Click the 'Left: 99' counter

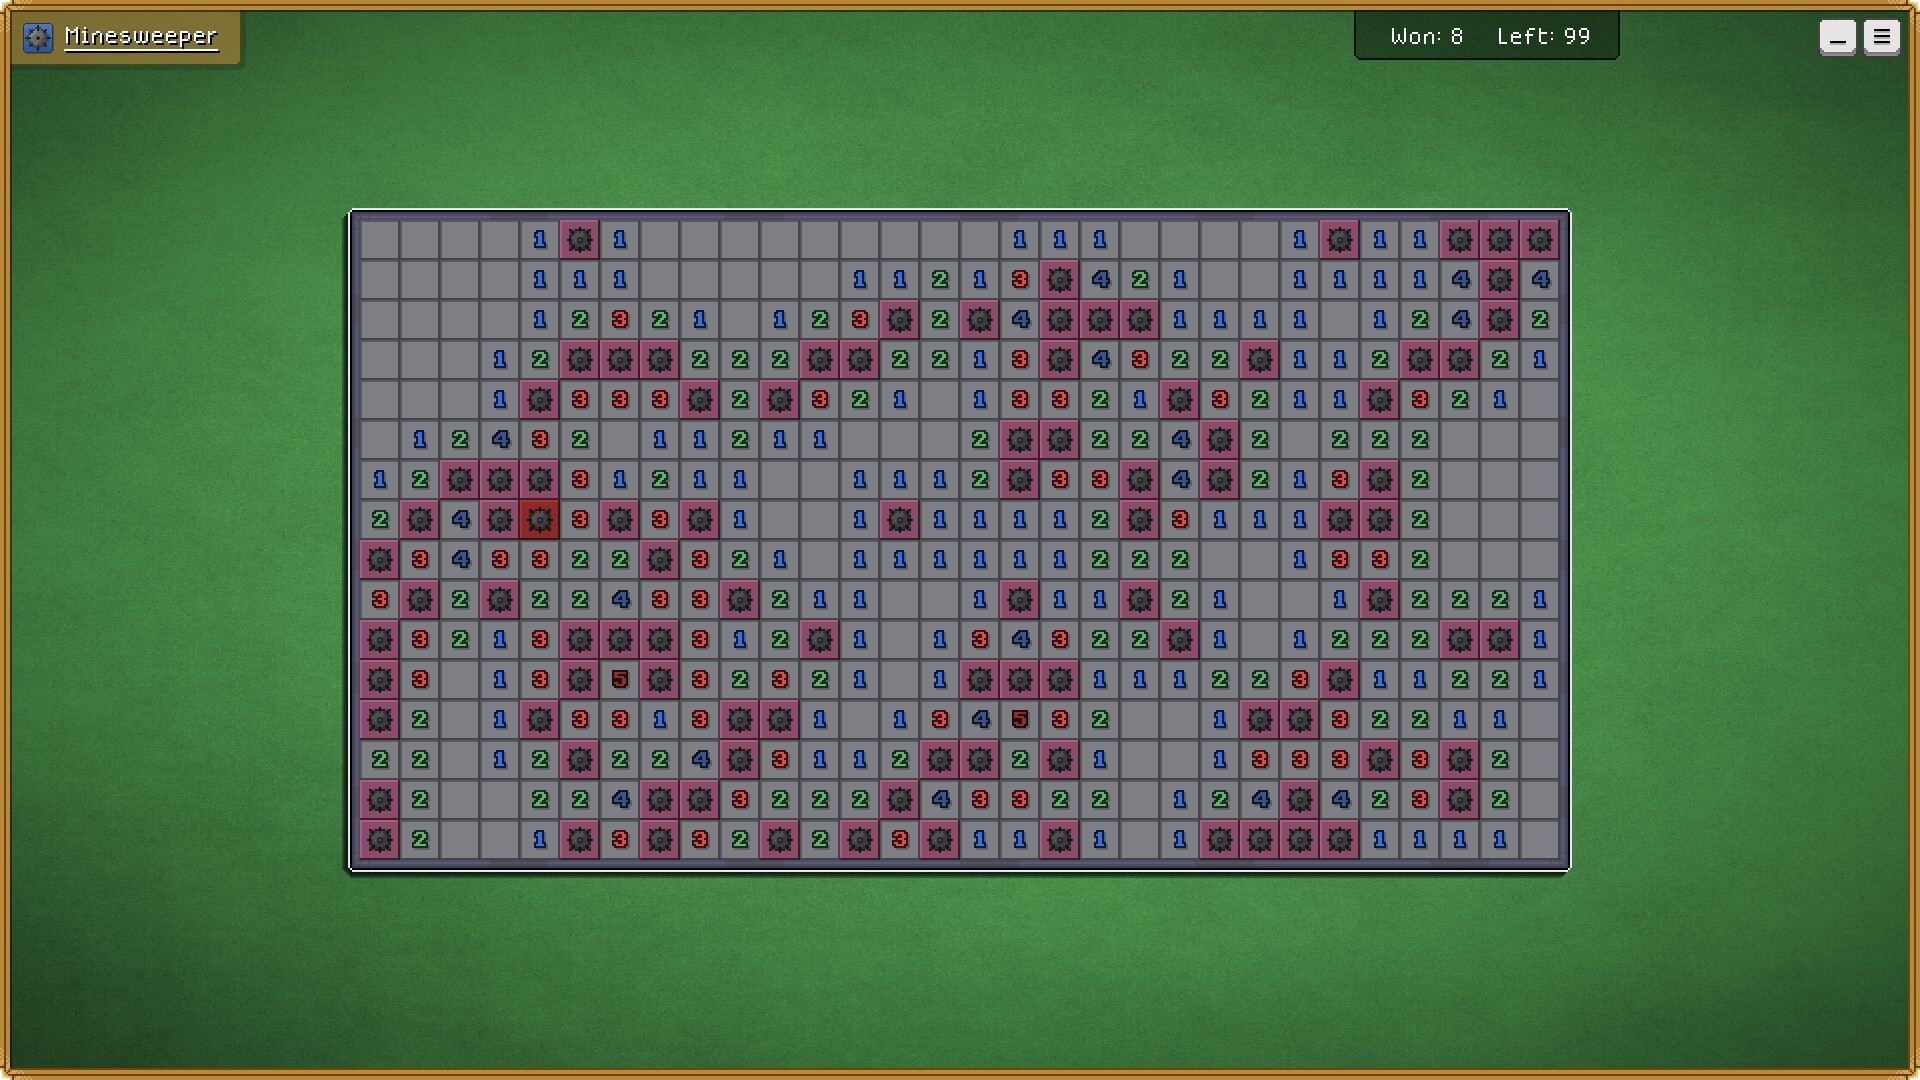[1543, 37]
